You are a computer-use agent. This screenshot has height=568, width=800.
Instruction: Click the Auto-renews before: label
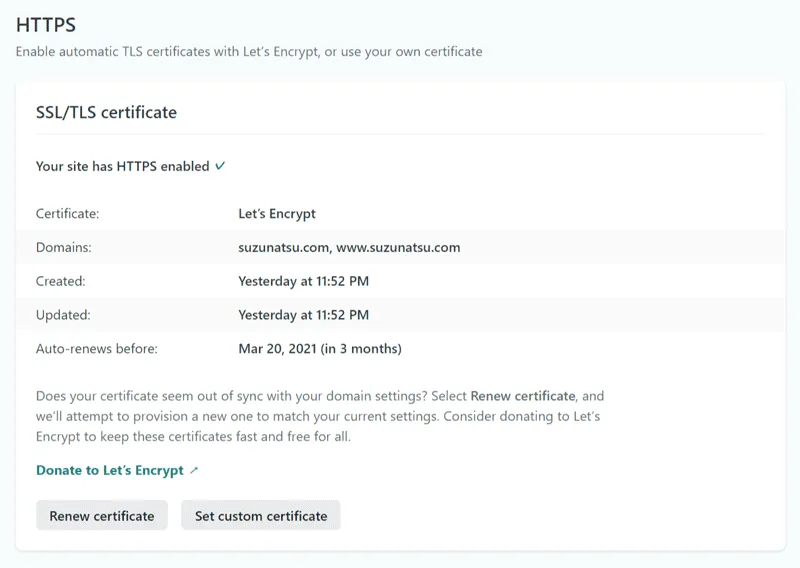tap(97, 349)
